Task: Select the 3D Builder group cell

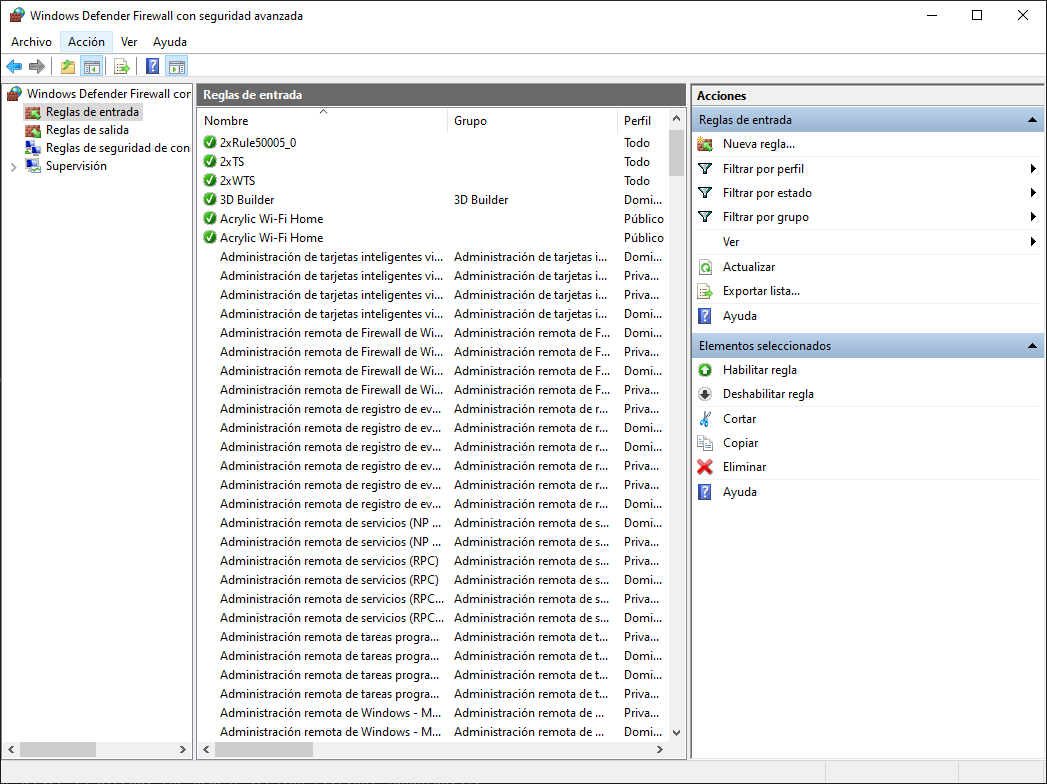Action: tap(481, 200)
